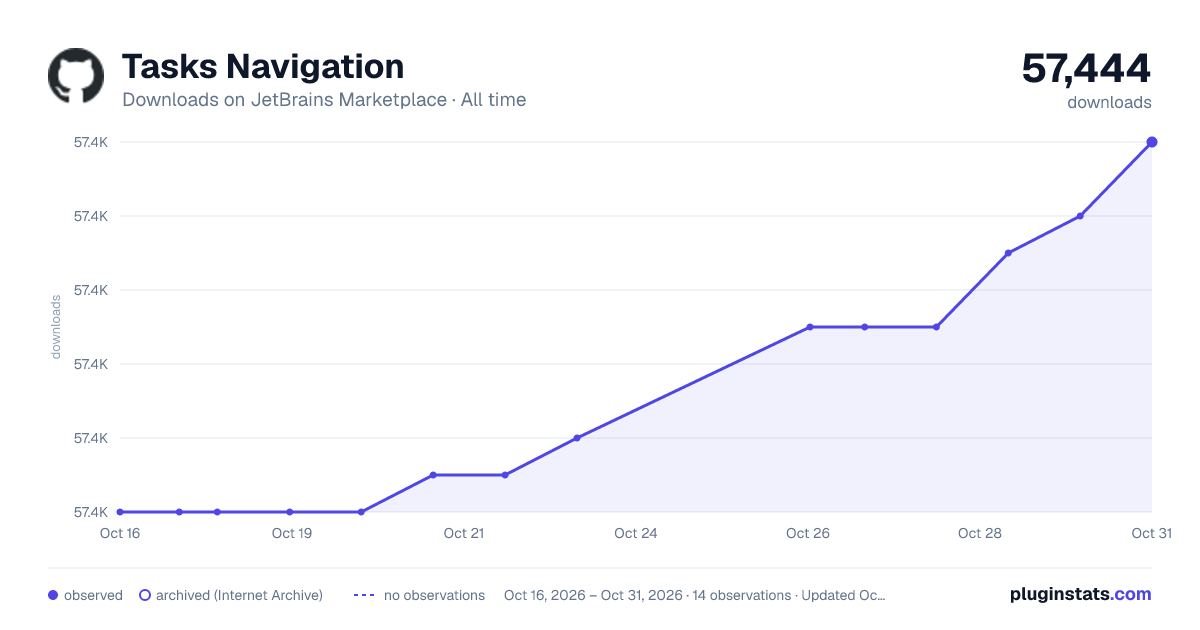Click the Oct 26 axis label

[808, 533]
